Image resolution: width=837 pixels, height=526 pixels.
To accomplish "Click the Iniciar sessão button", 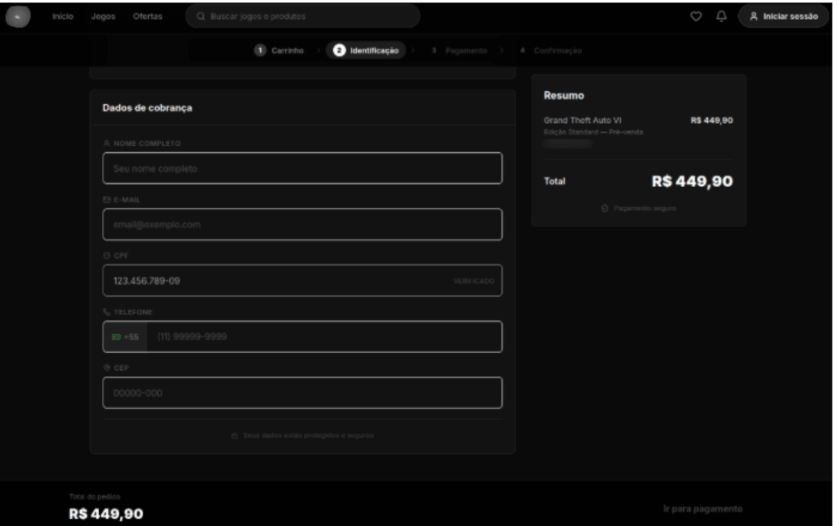I will tap(784, 17).
